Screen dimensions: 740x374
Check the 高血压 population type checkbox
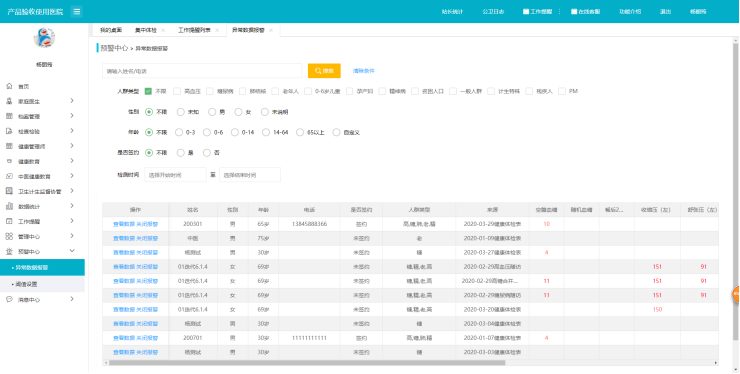(177, 91)
